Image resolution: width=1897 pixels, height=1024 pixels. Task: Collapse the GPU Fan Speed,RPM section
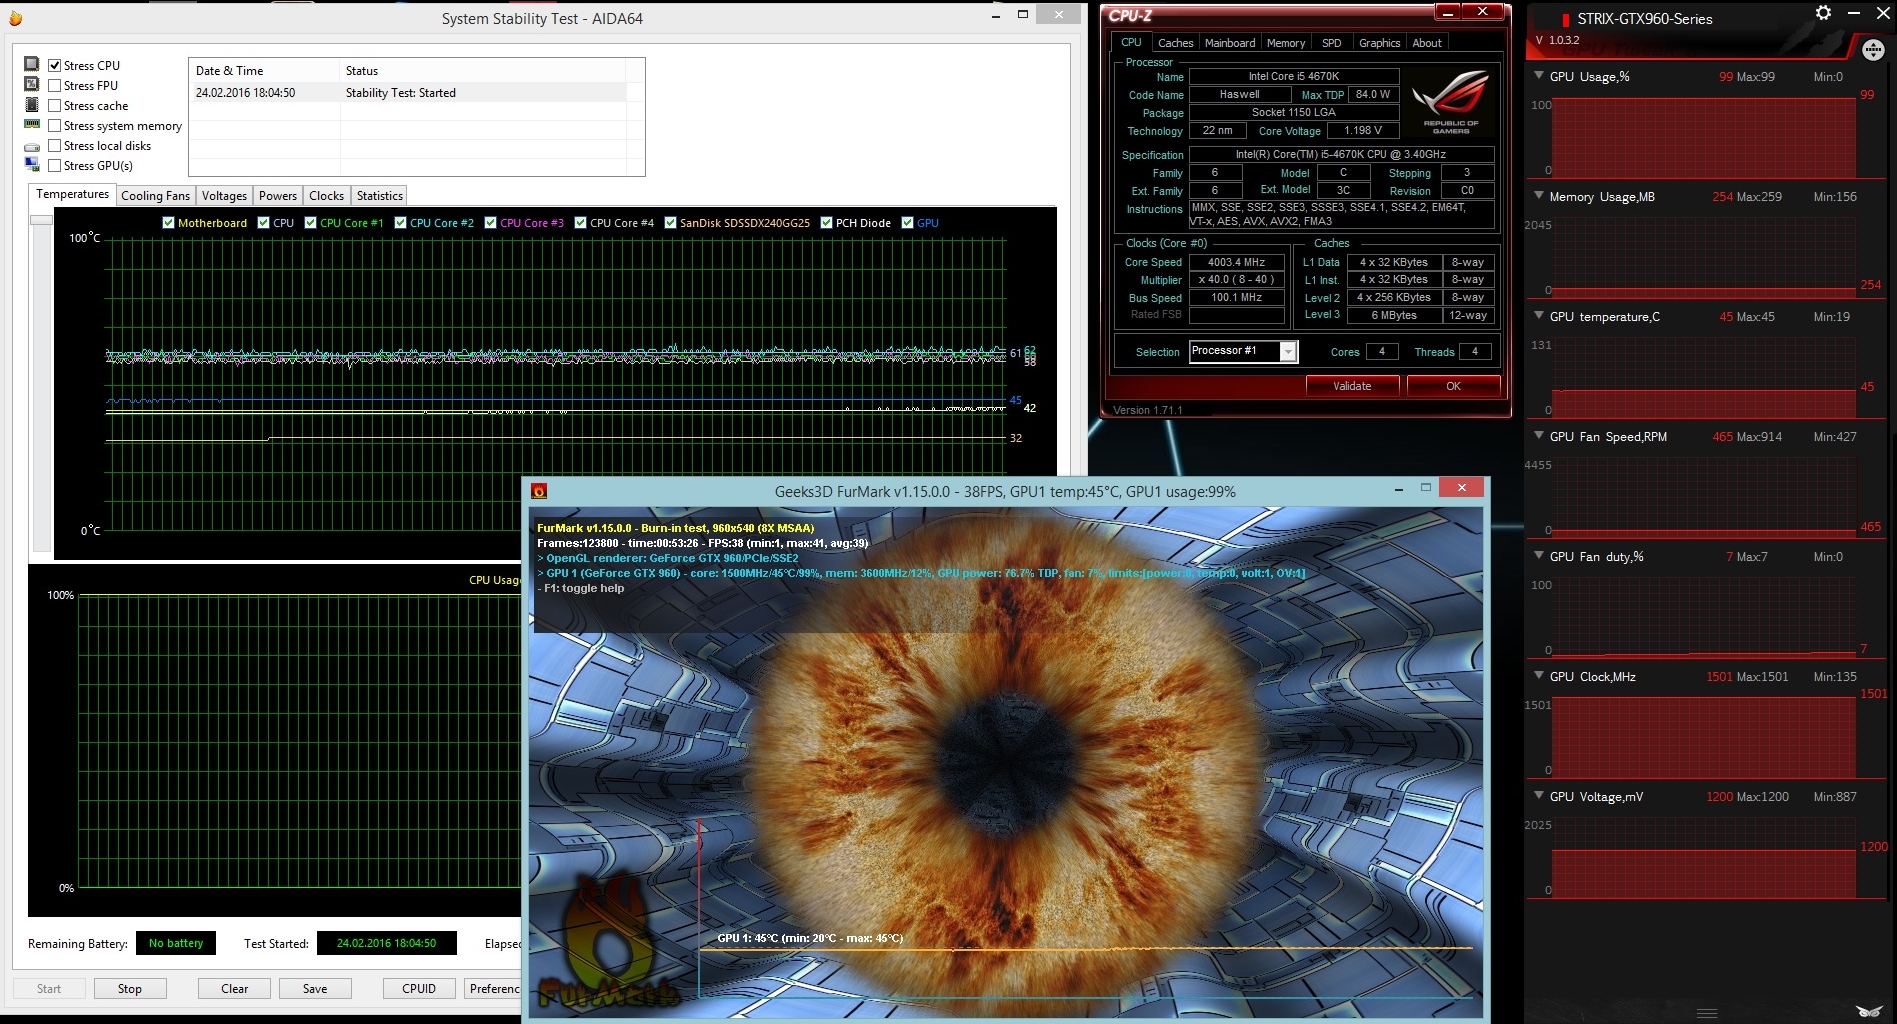click(x=1538, y=436)
